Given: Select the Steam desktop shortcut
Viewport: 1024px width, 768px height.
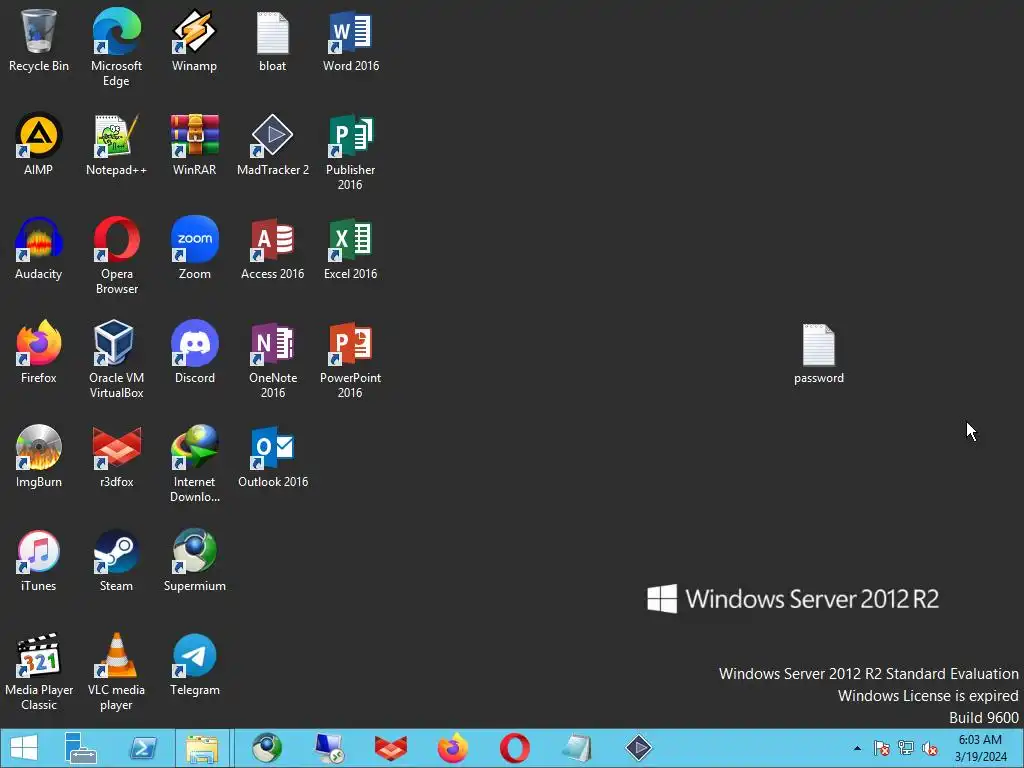Looking at the screenshot, I should 116,560.
